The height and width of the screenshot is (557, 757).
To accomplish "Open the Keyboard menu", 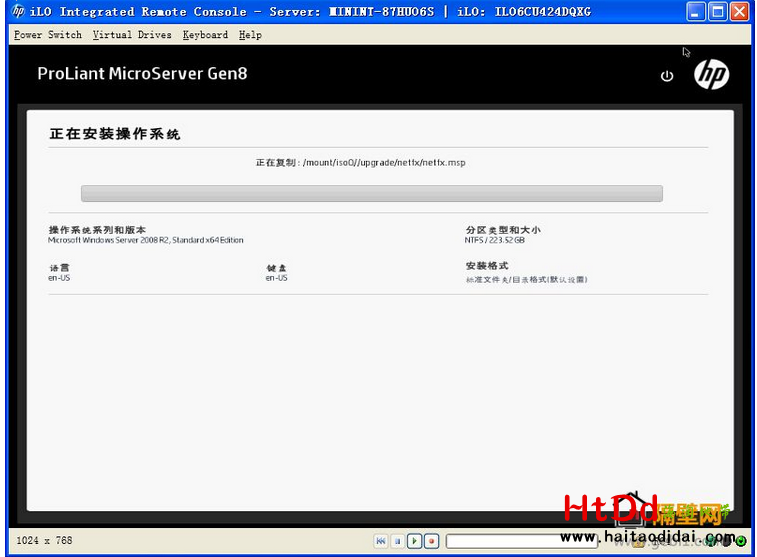I will 205,35.
